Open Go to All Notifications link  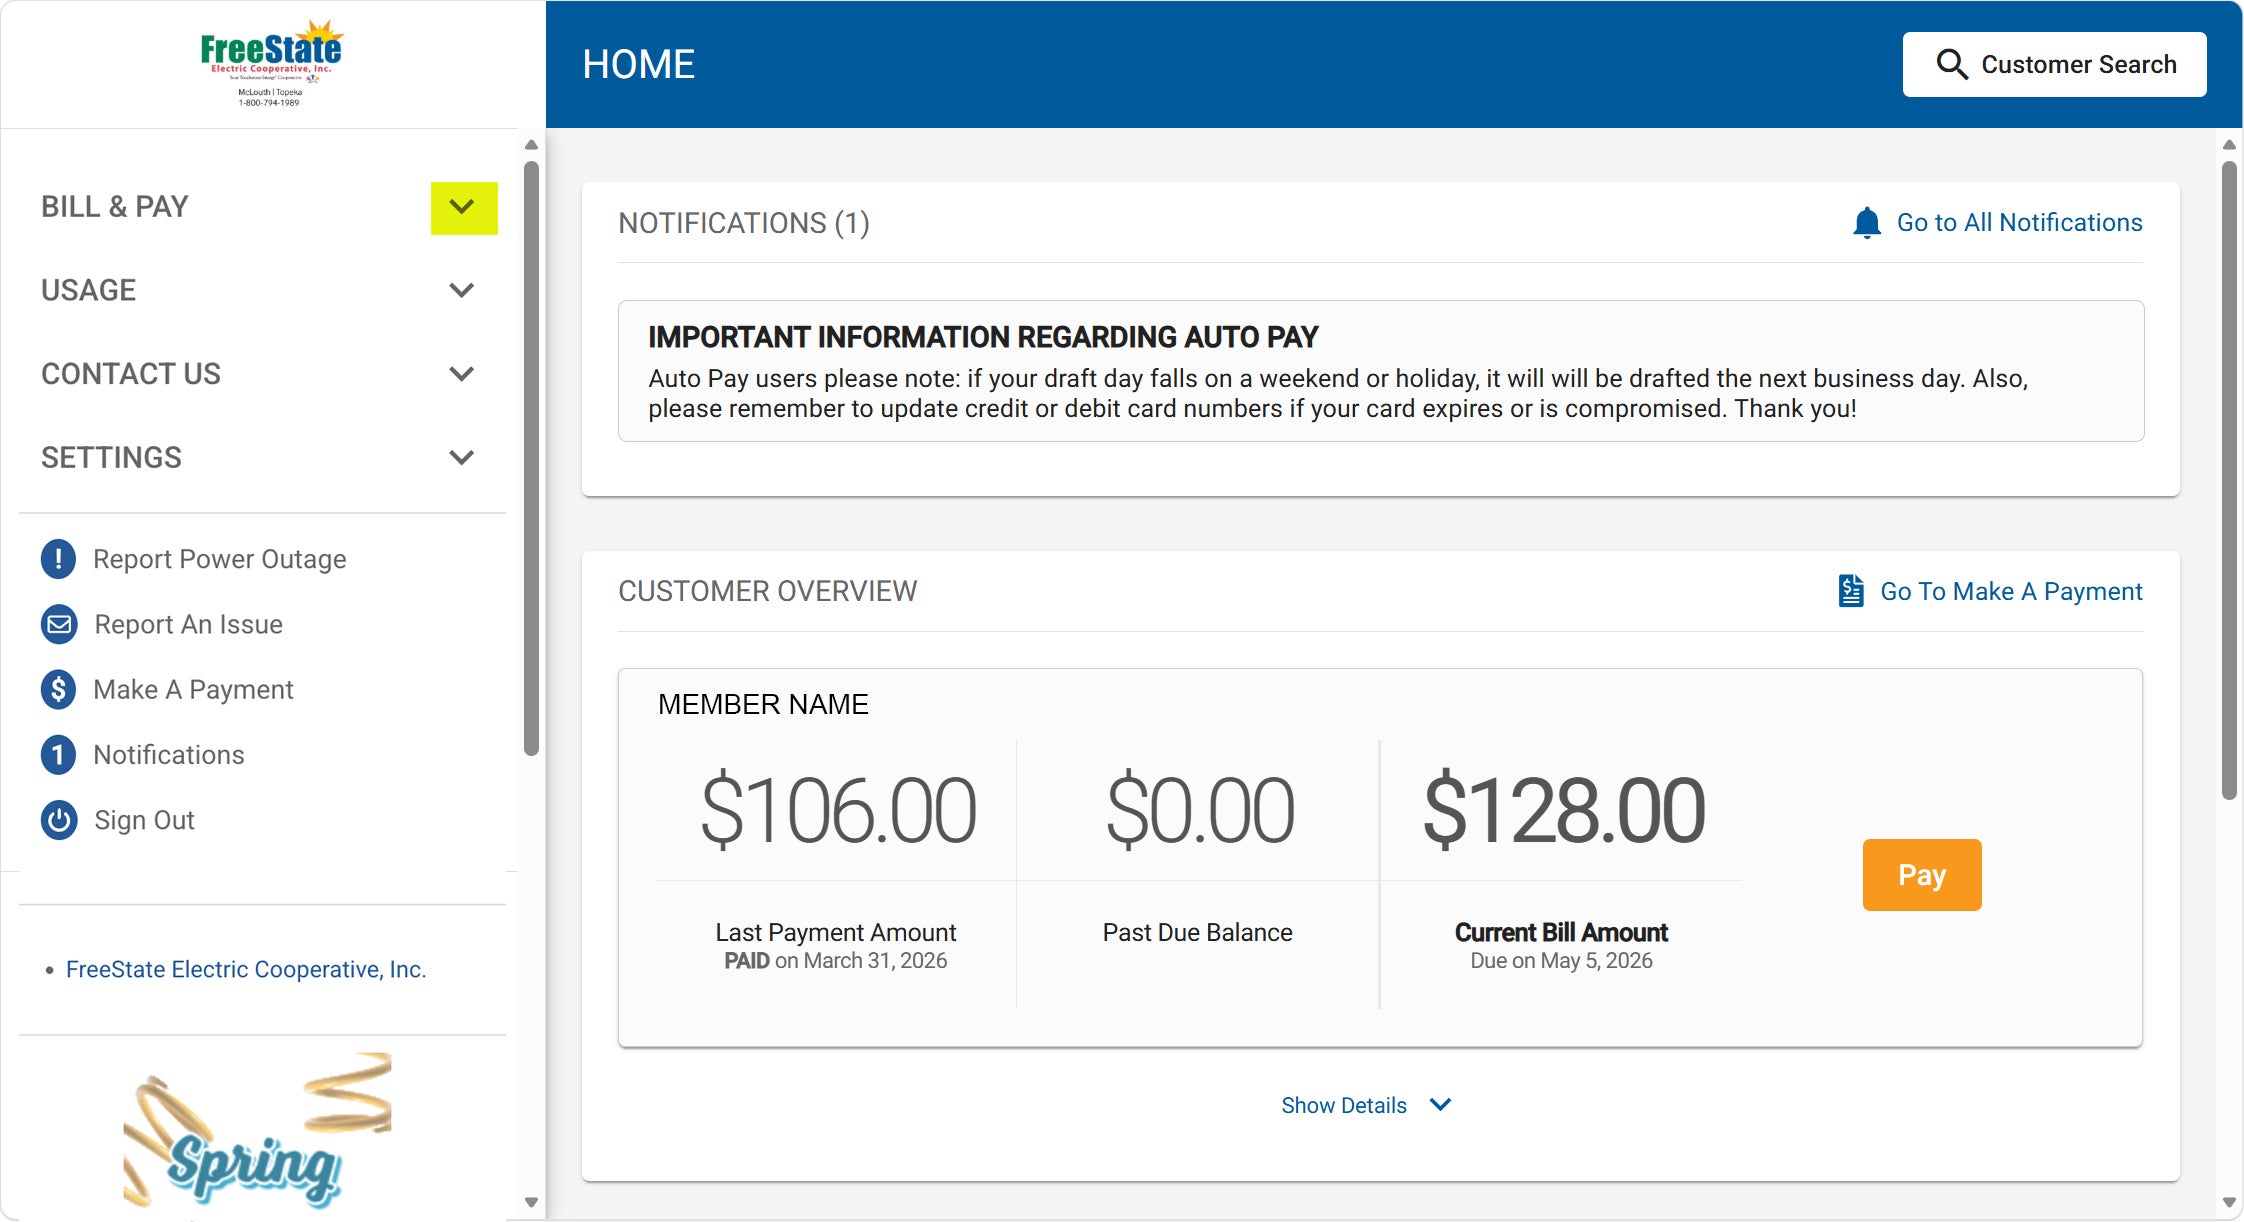(x=2018, y=222)
